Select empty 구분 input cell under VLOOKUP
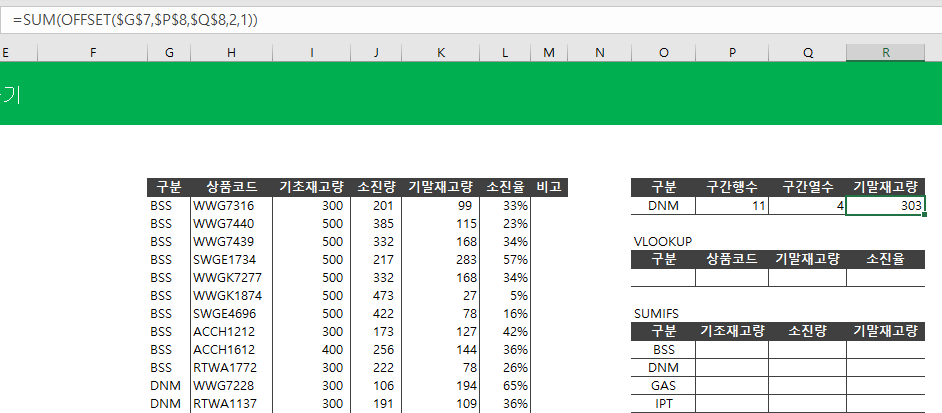 664,278
